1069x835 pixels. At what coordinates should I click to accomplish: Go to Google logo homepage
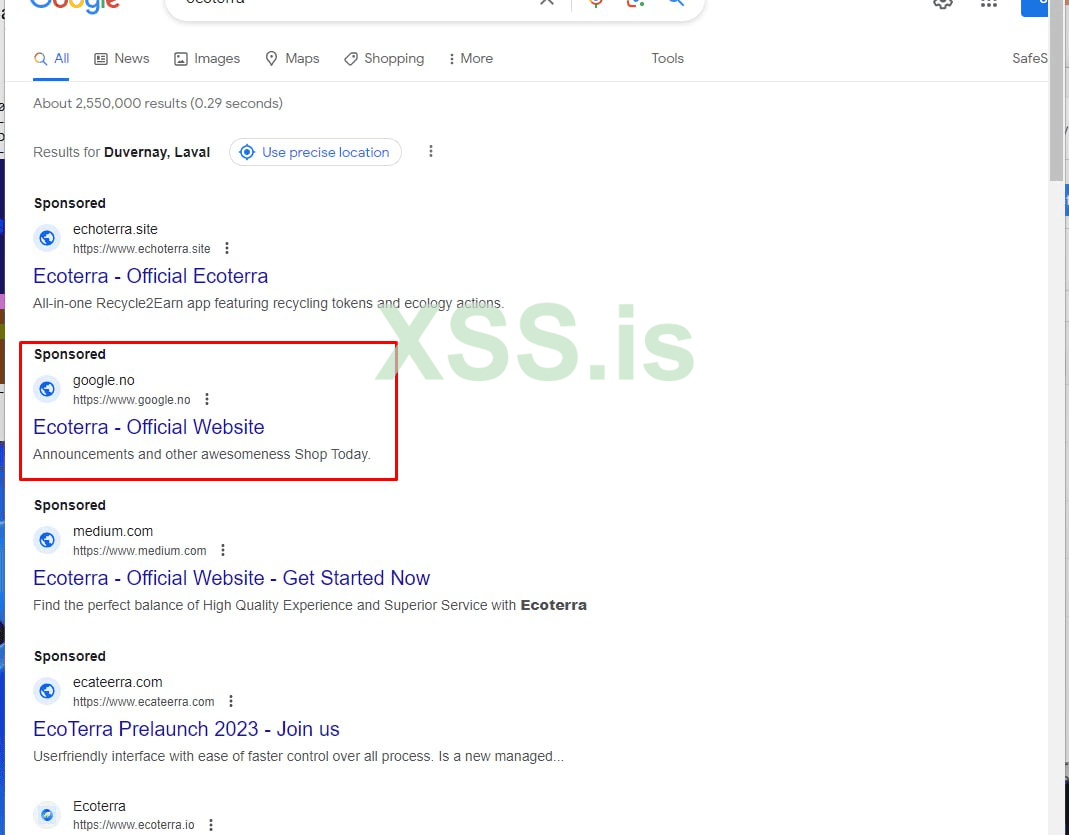[75, 6]
